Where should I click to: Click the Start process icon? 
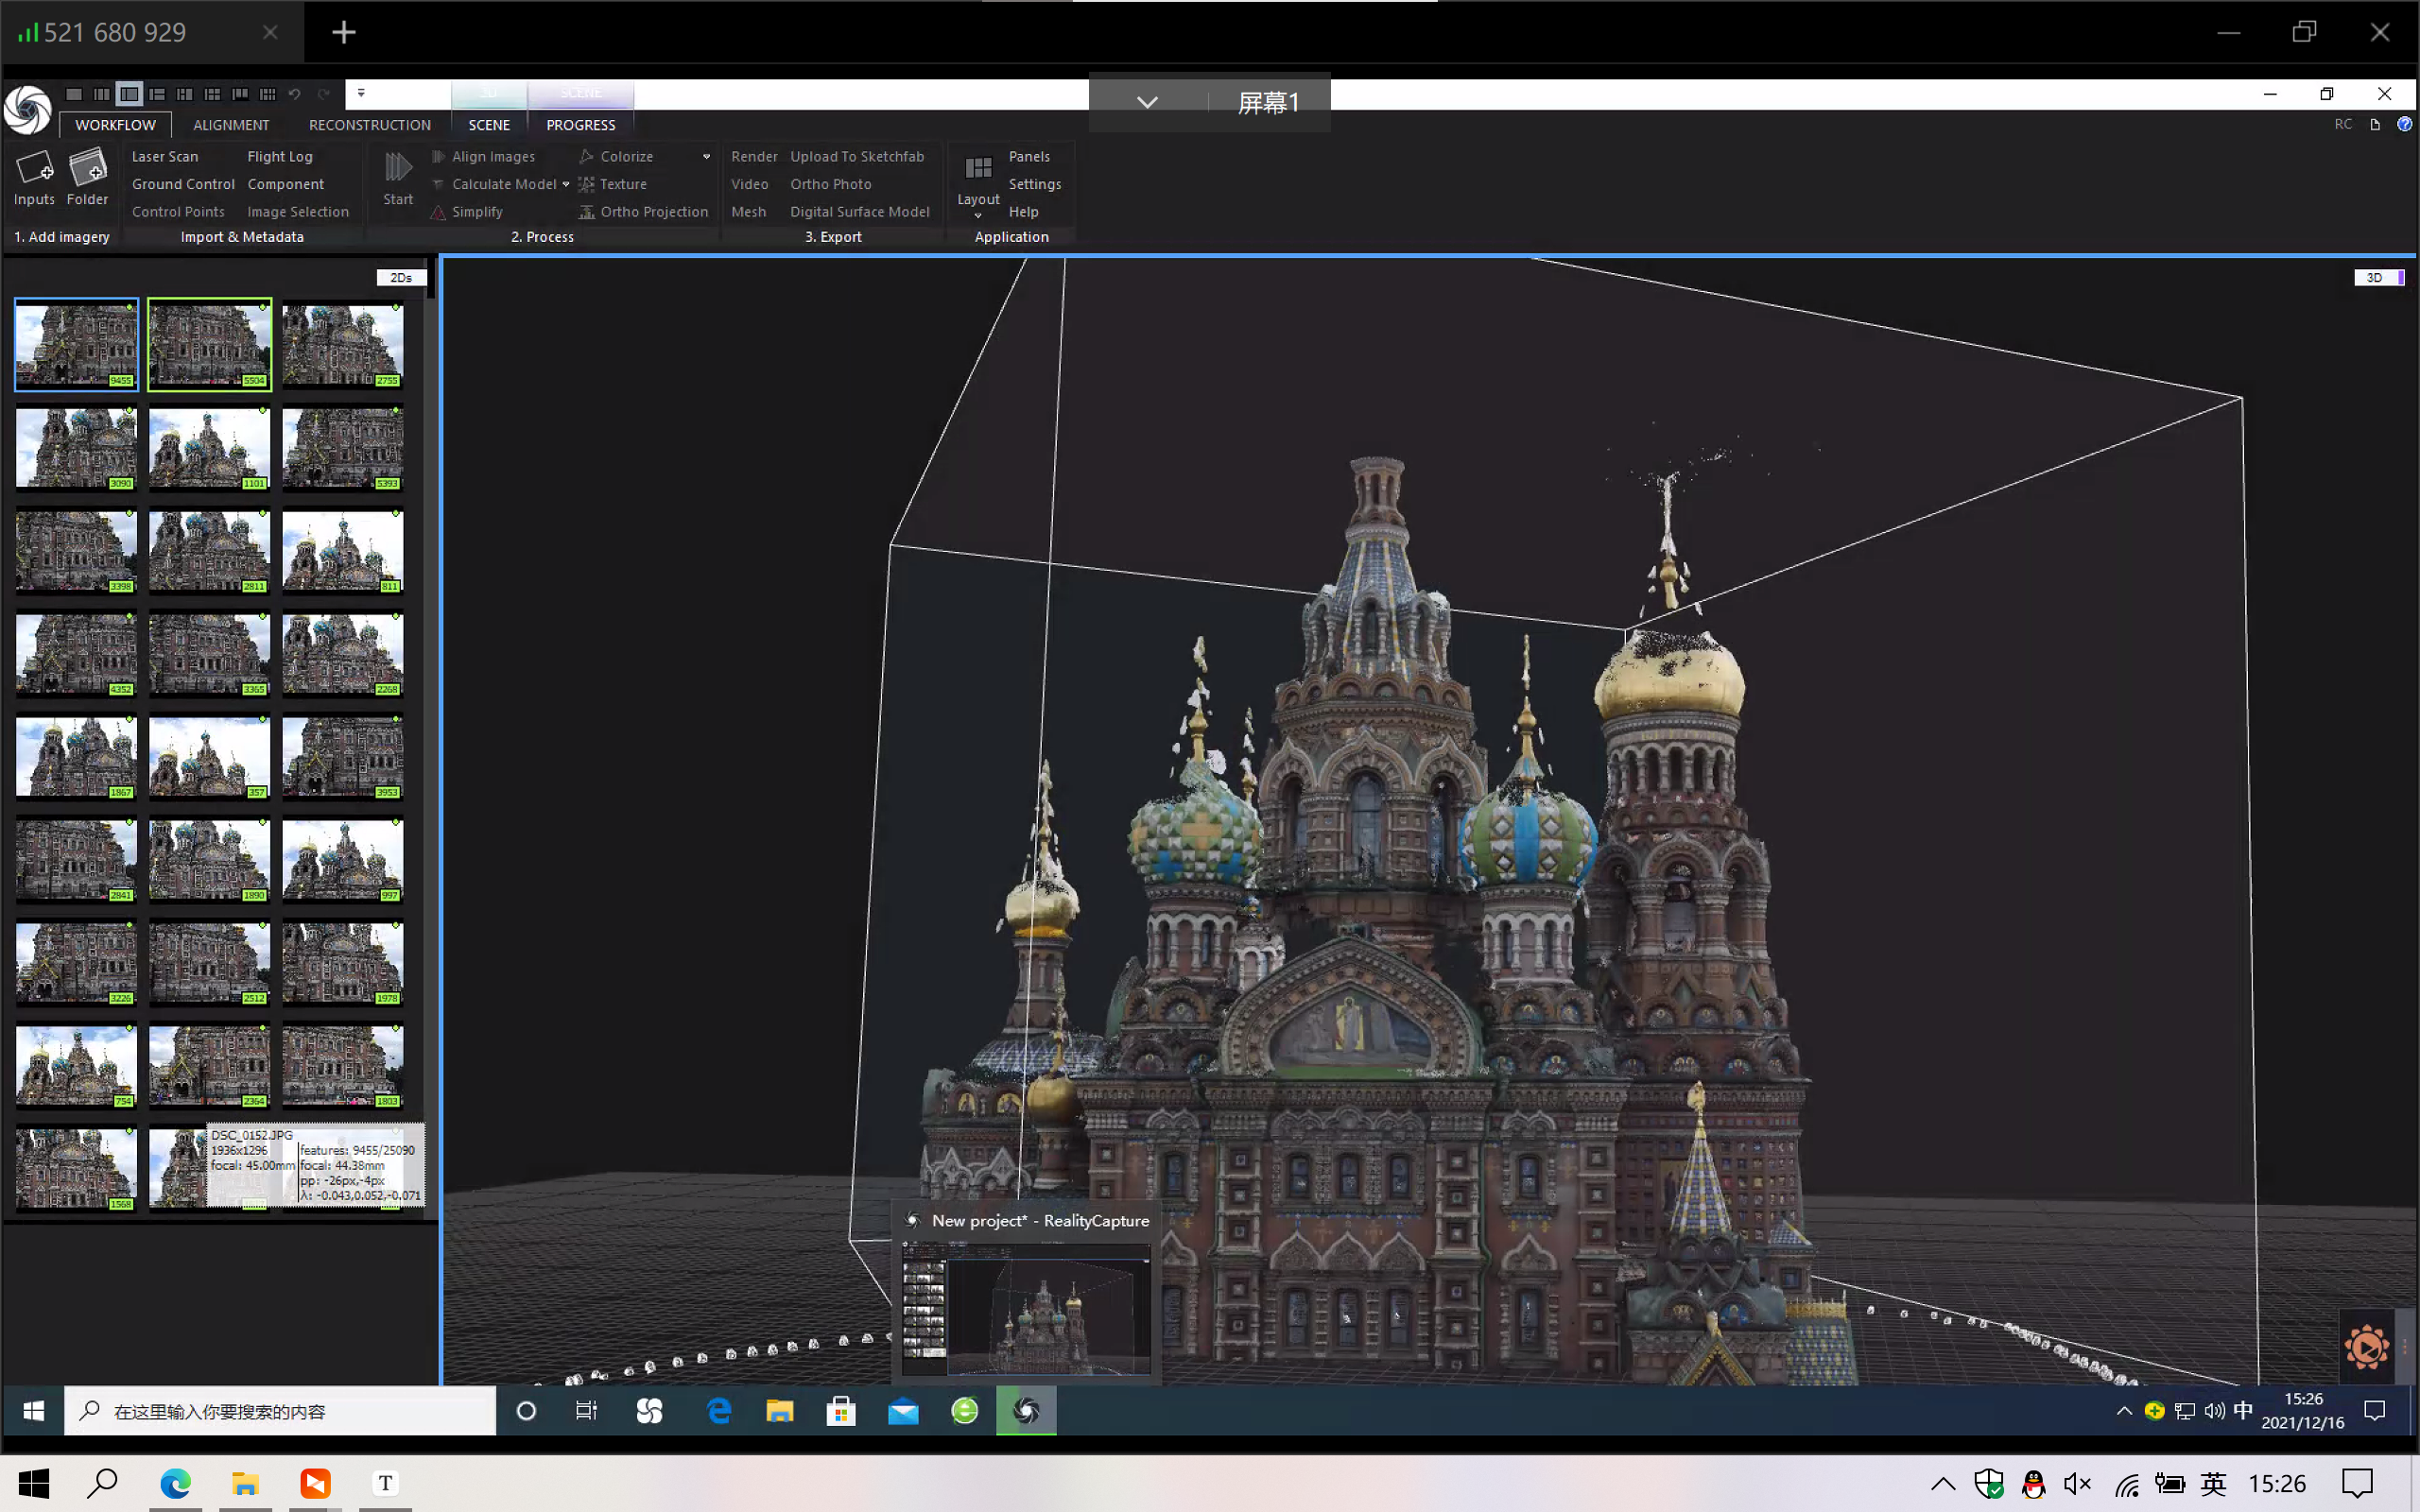coord(398,167)
